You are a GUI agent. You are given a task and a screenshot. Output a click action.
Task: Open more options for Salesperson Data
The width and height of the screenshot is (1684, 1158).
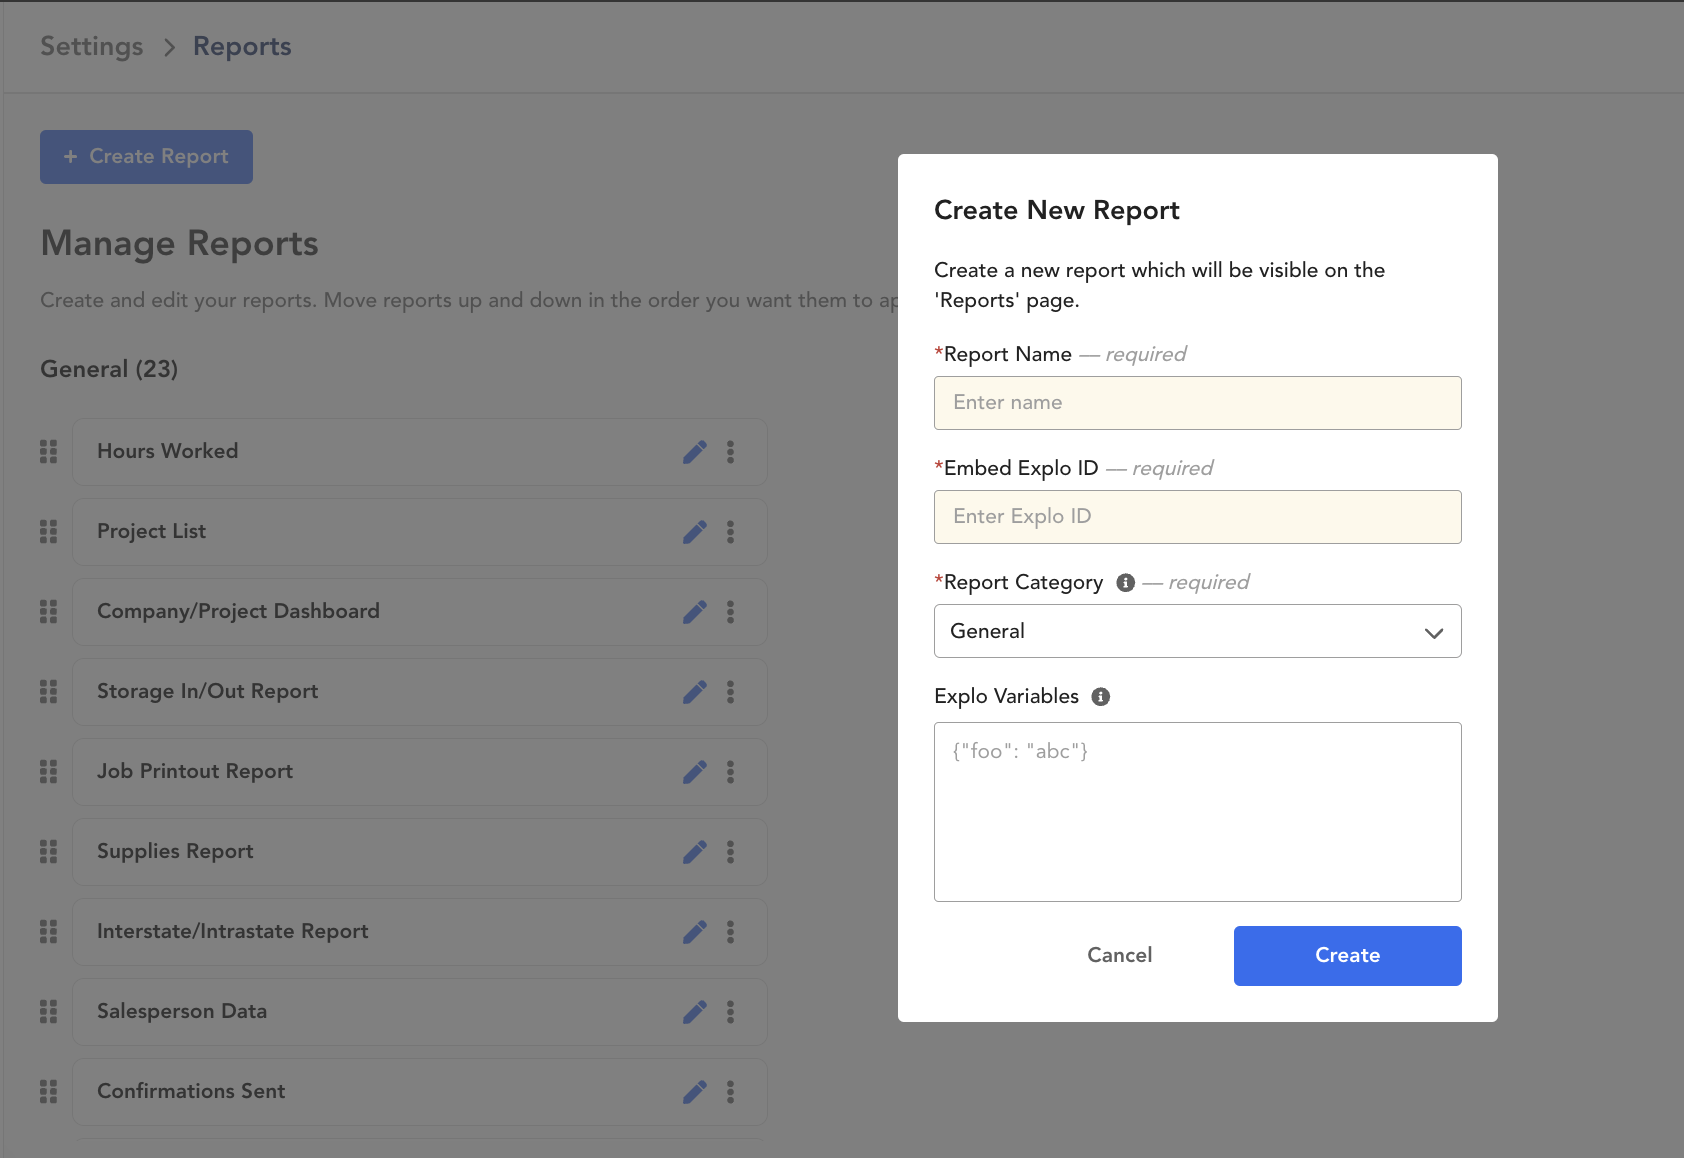coord(731,1012)
